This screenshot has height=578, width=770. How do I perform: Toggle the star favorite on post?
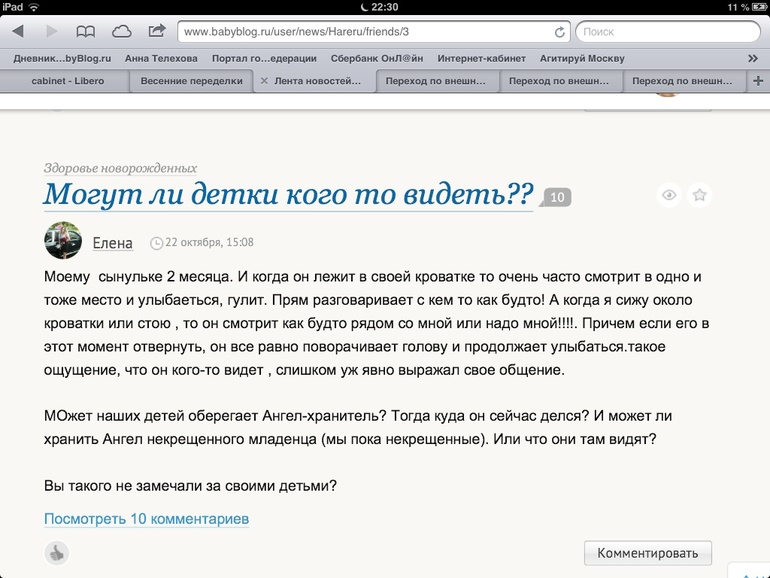[x=700, y=196]
